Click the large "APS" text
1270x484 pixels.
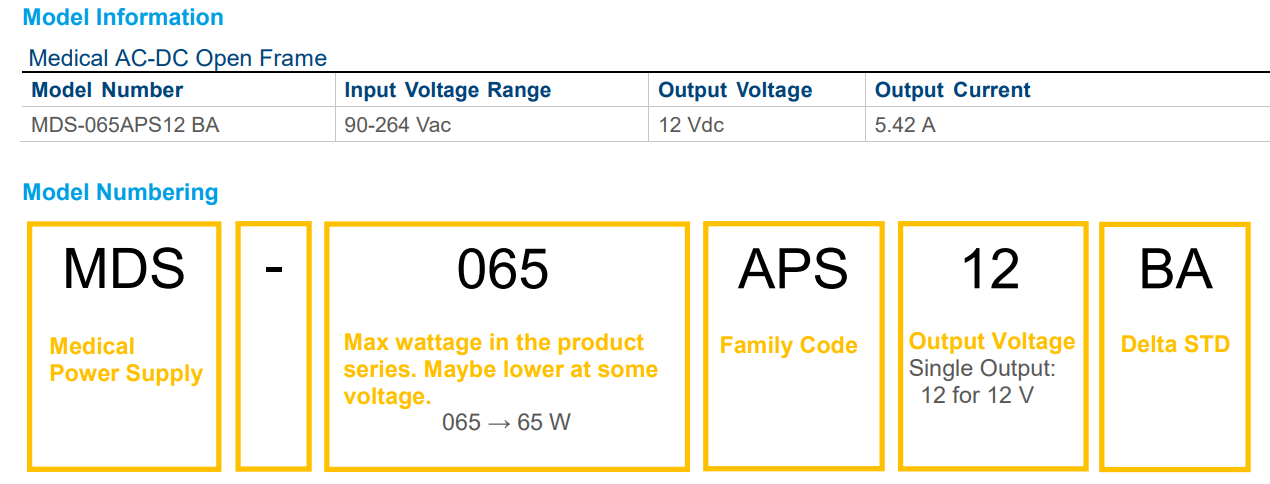point(793,268)
